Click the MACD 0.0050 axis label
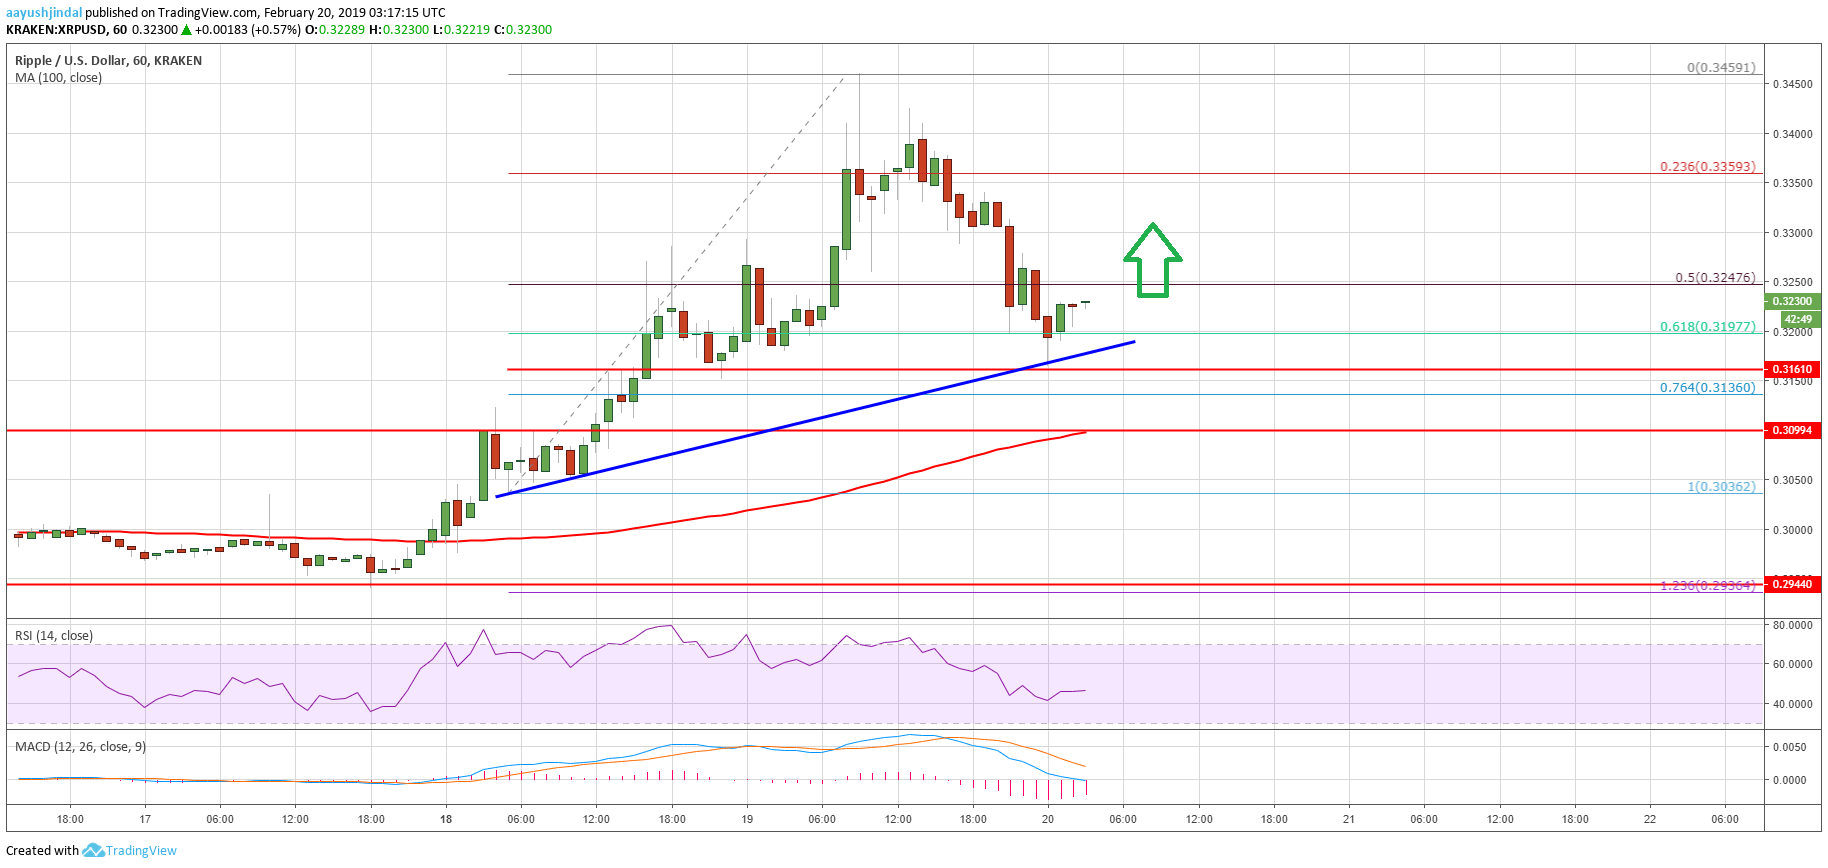Image resolution: width=1828 pixels, height=868 pixels. point(1790,747)
